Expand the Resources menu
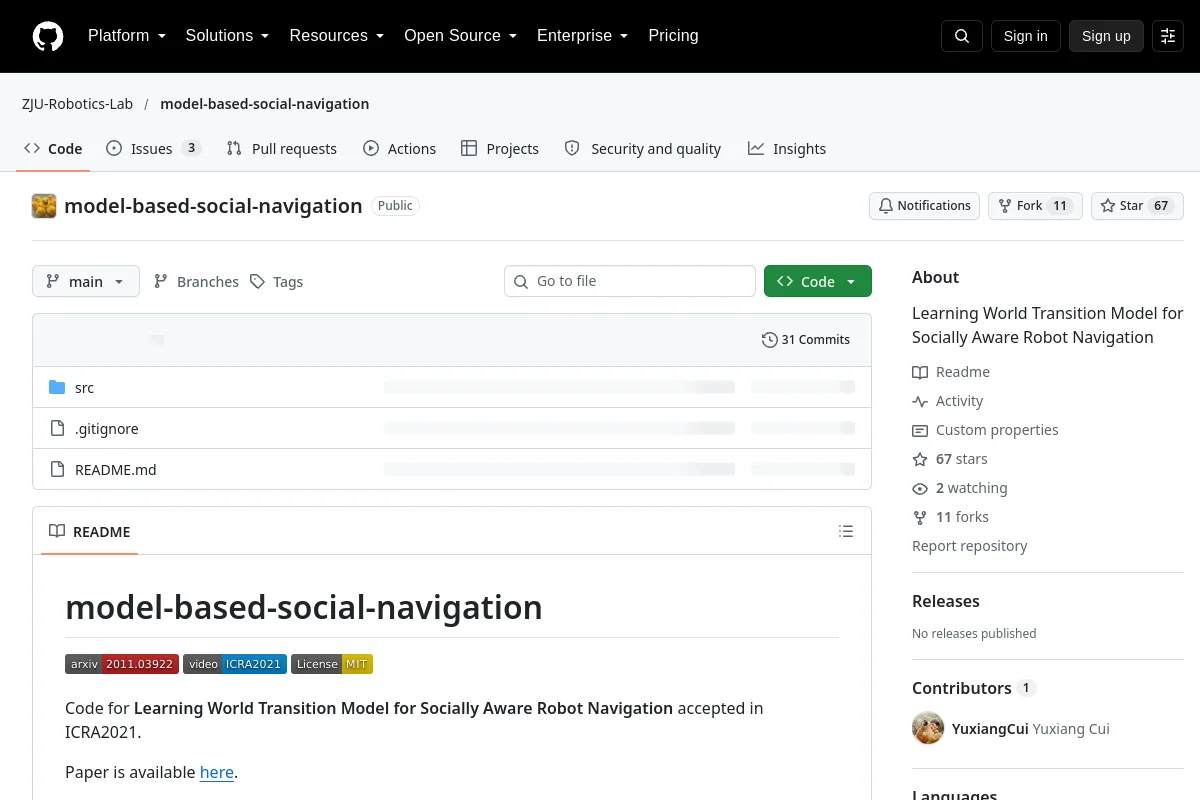1200x800 pixels. click(337, 36)
